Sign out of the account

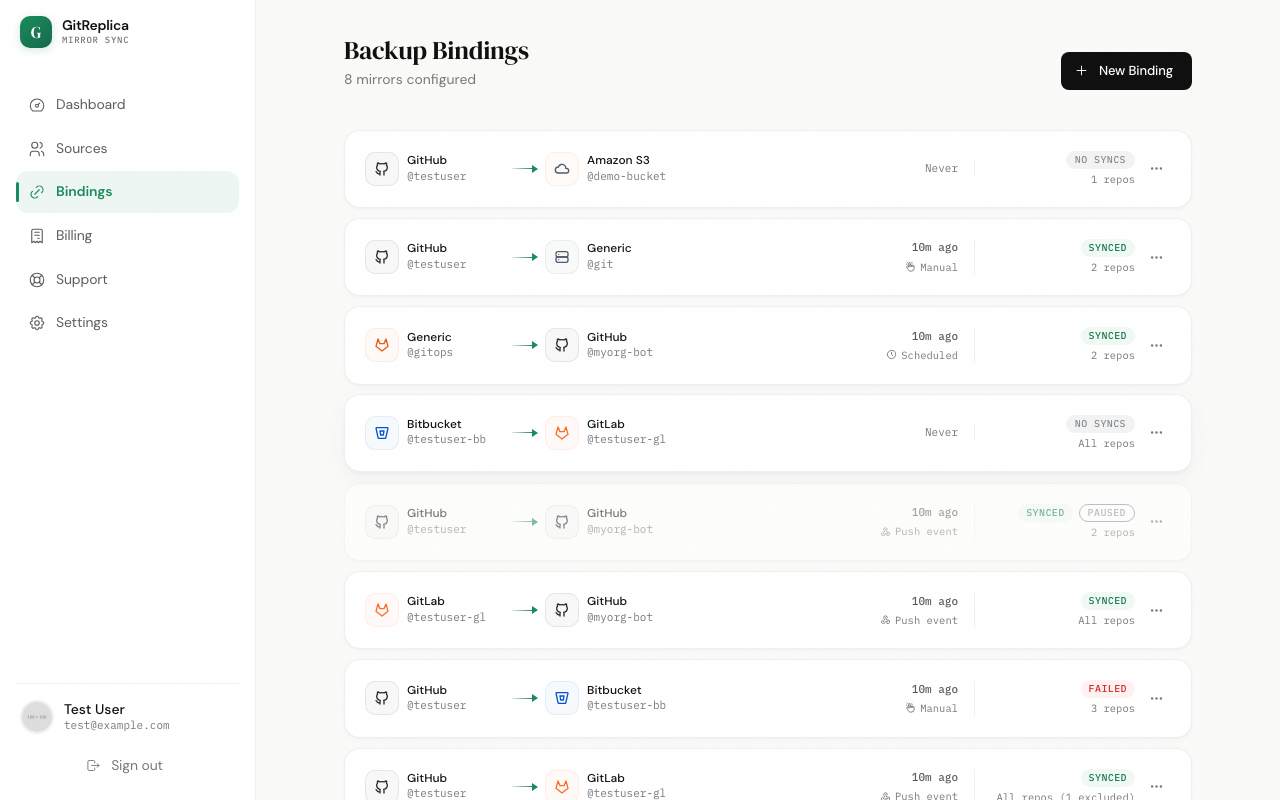point(125,765)
